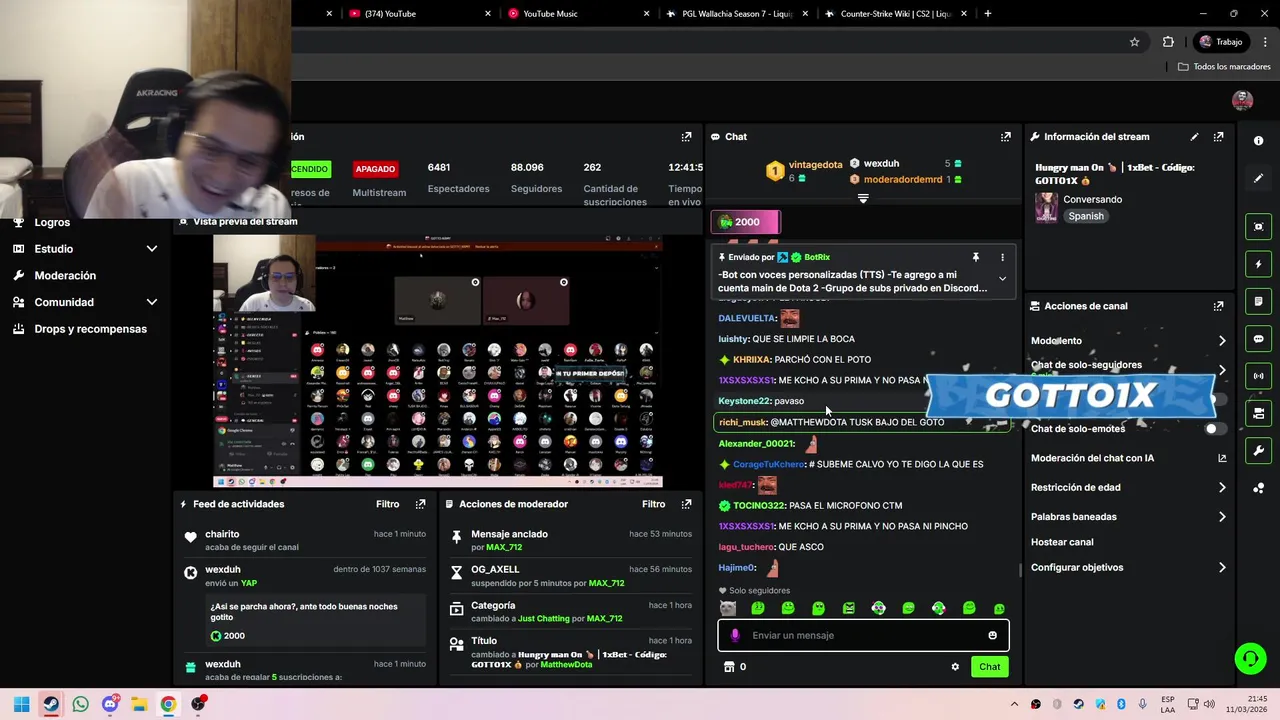The height and width of the screenshot is (720, 1280).
Task: Open Modo lento settings chevron
Action: pos(1221,341)
